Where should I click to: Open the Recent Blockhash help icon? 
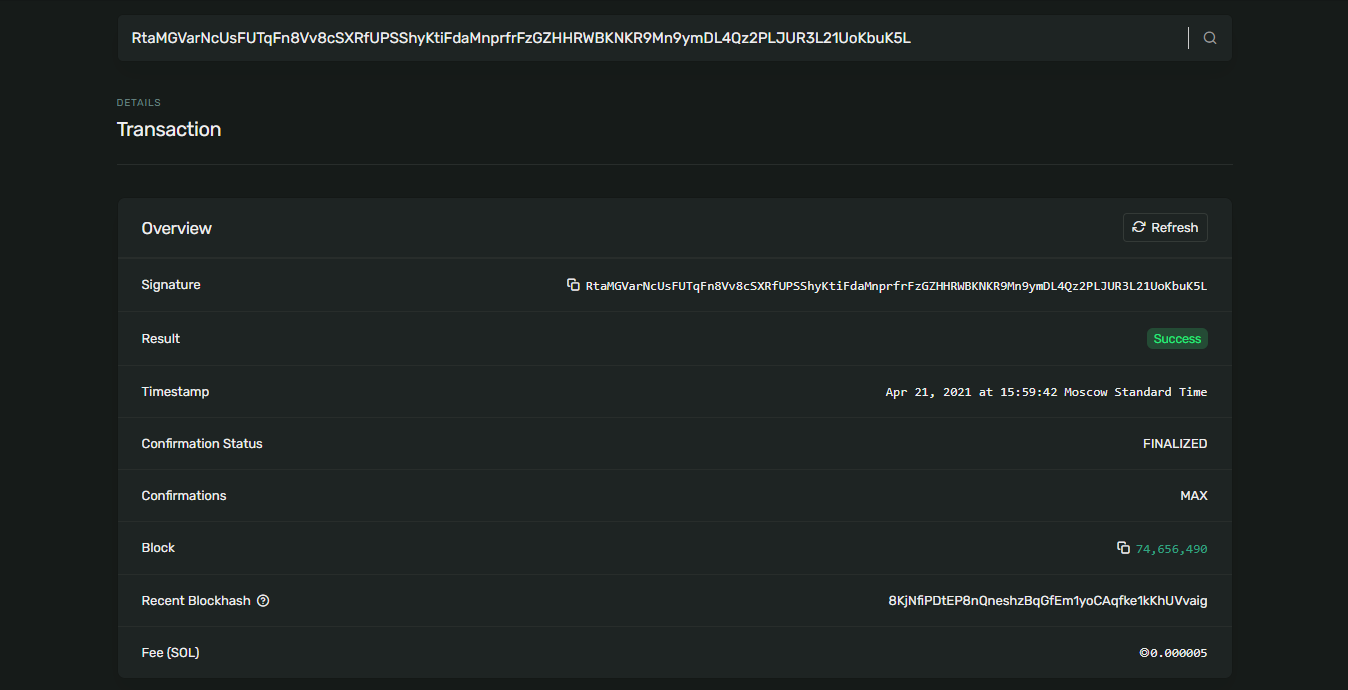pos(263,601)
